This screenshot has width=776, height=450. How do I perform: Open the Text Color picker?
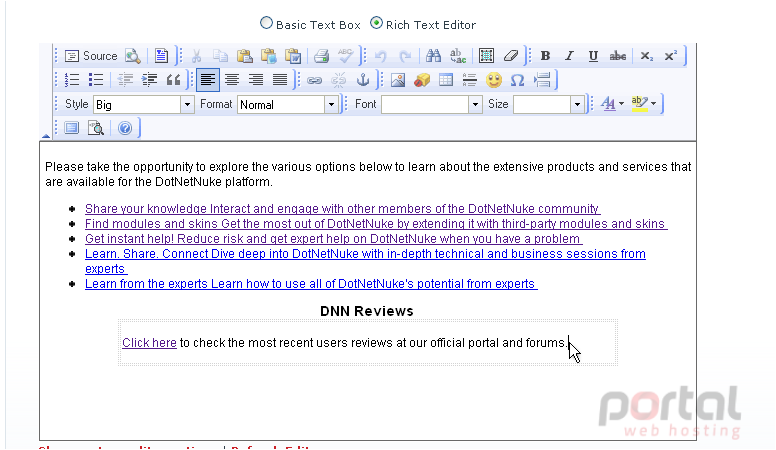tap(612, 104)
